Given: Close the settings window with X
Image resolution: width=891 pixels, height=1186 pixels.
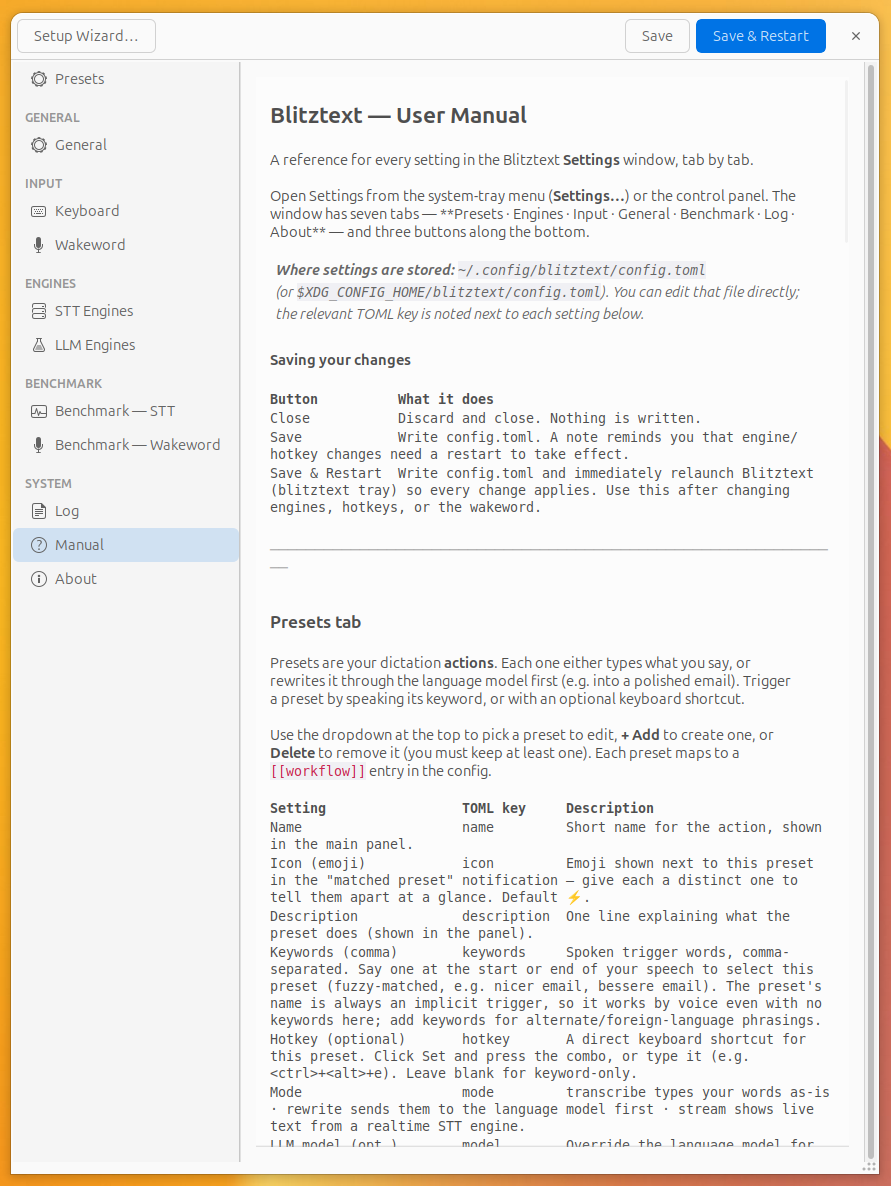Looking at the screenshot, I should (856, 36).
